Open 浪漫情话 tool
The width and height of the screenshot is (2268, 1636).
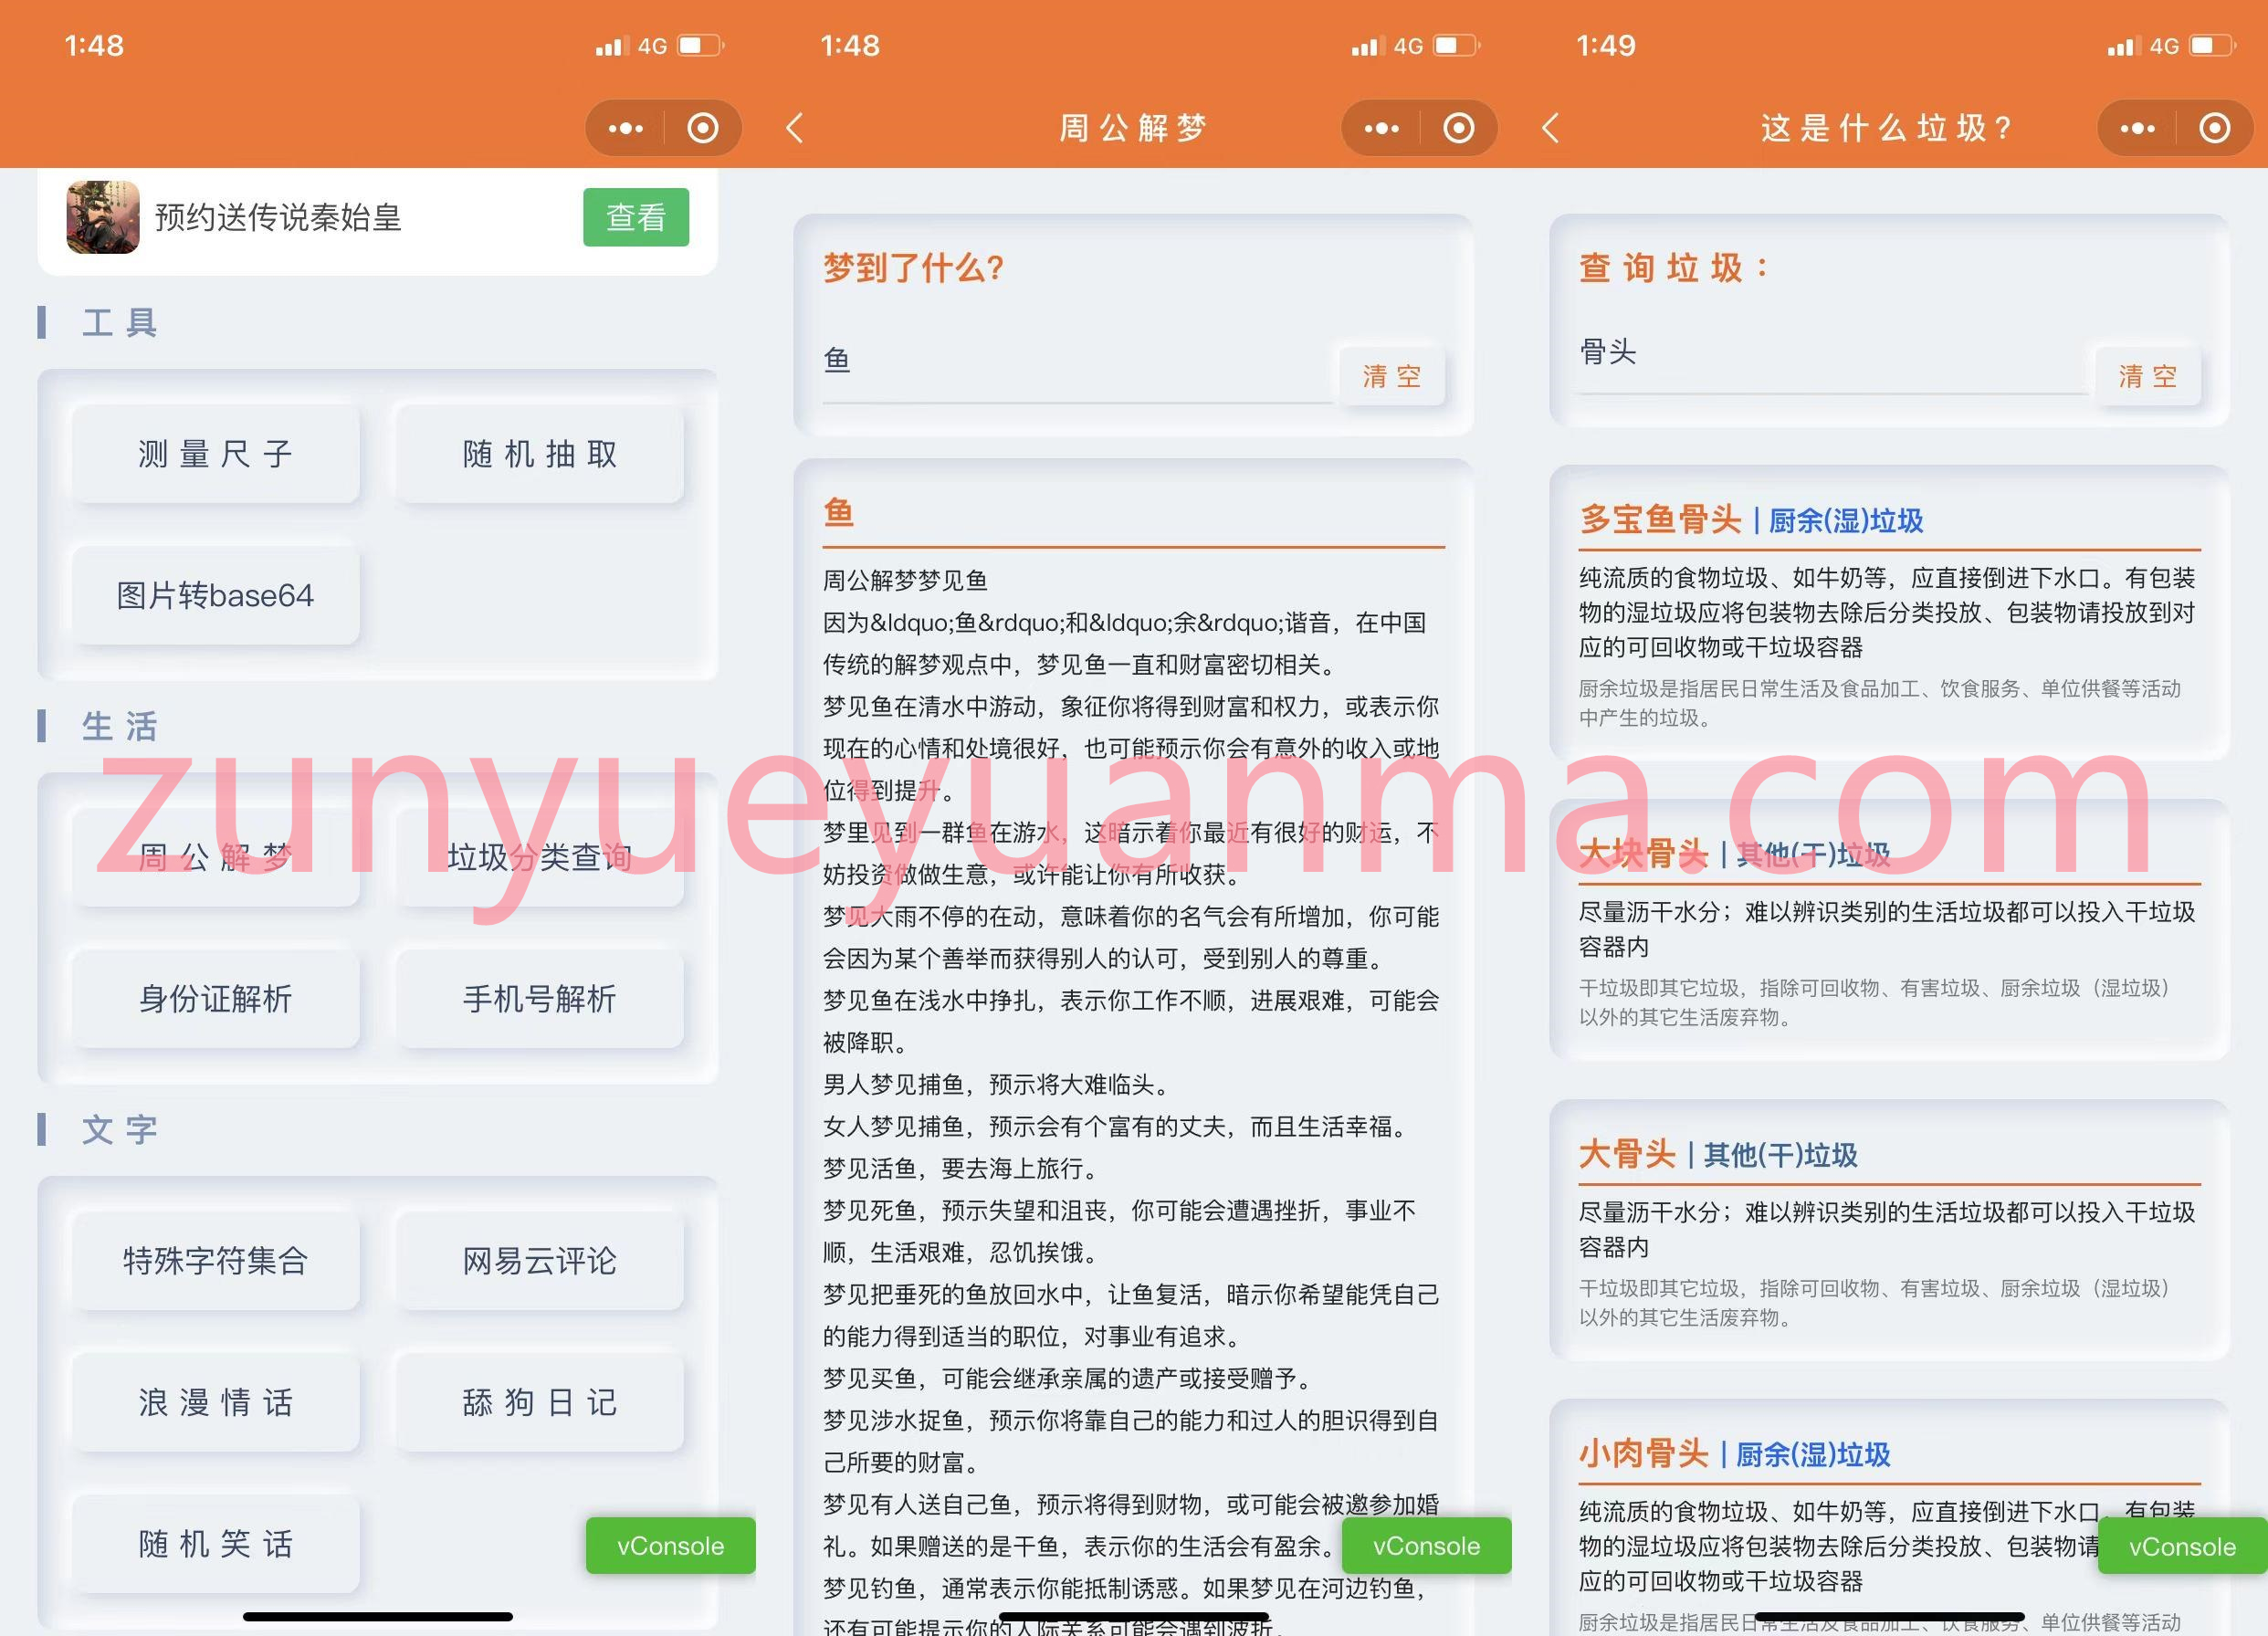[x=215, y=1402]
